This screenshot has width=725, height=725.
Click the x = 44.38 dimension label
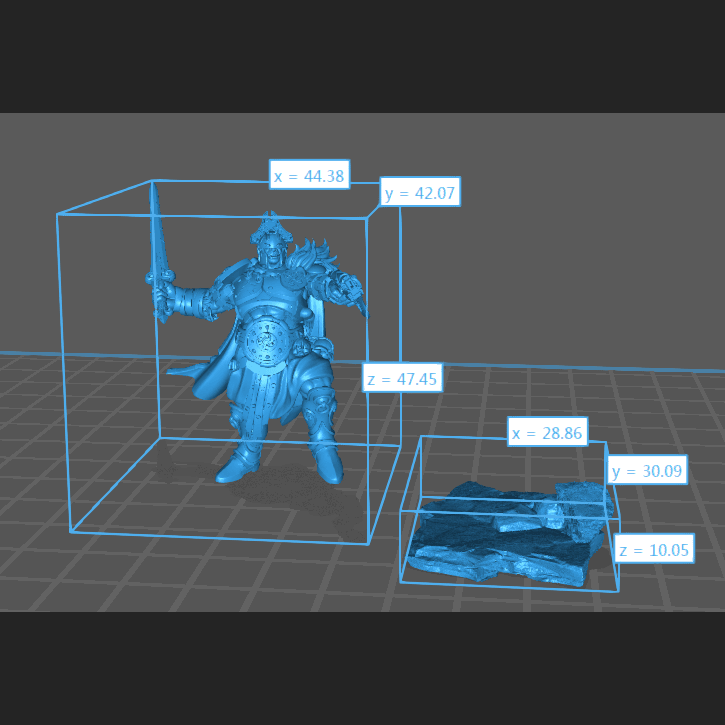[x=309, y=176]
